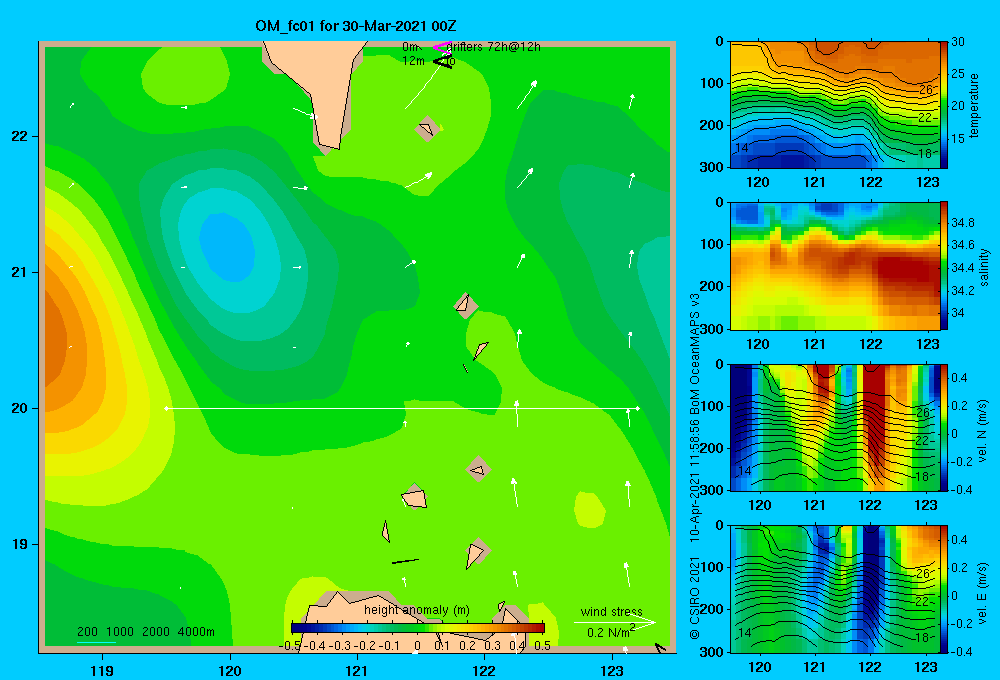This screenshot has height=680, width=1000.
Task: Click the "0.5" end label of the height anomaly bar
Action: [x=542, y=646]
